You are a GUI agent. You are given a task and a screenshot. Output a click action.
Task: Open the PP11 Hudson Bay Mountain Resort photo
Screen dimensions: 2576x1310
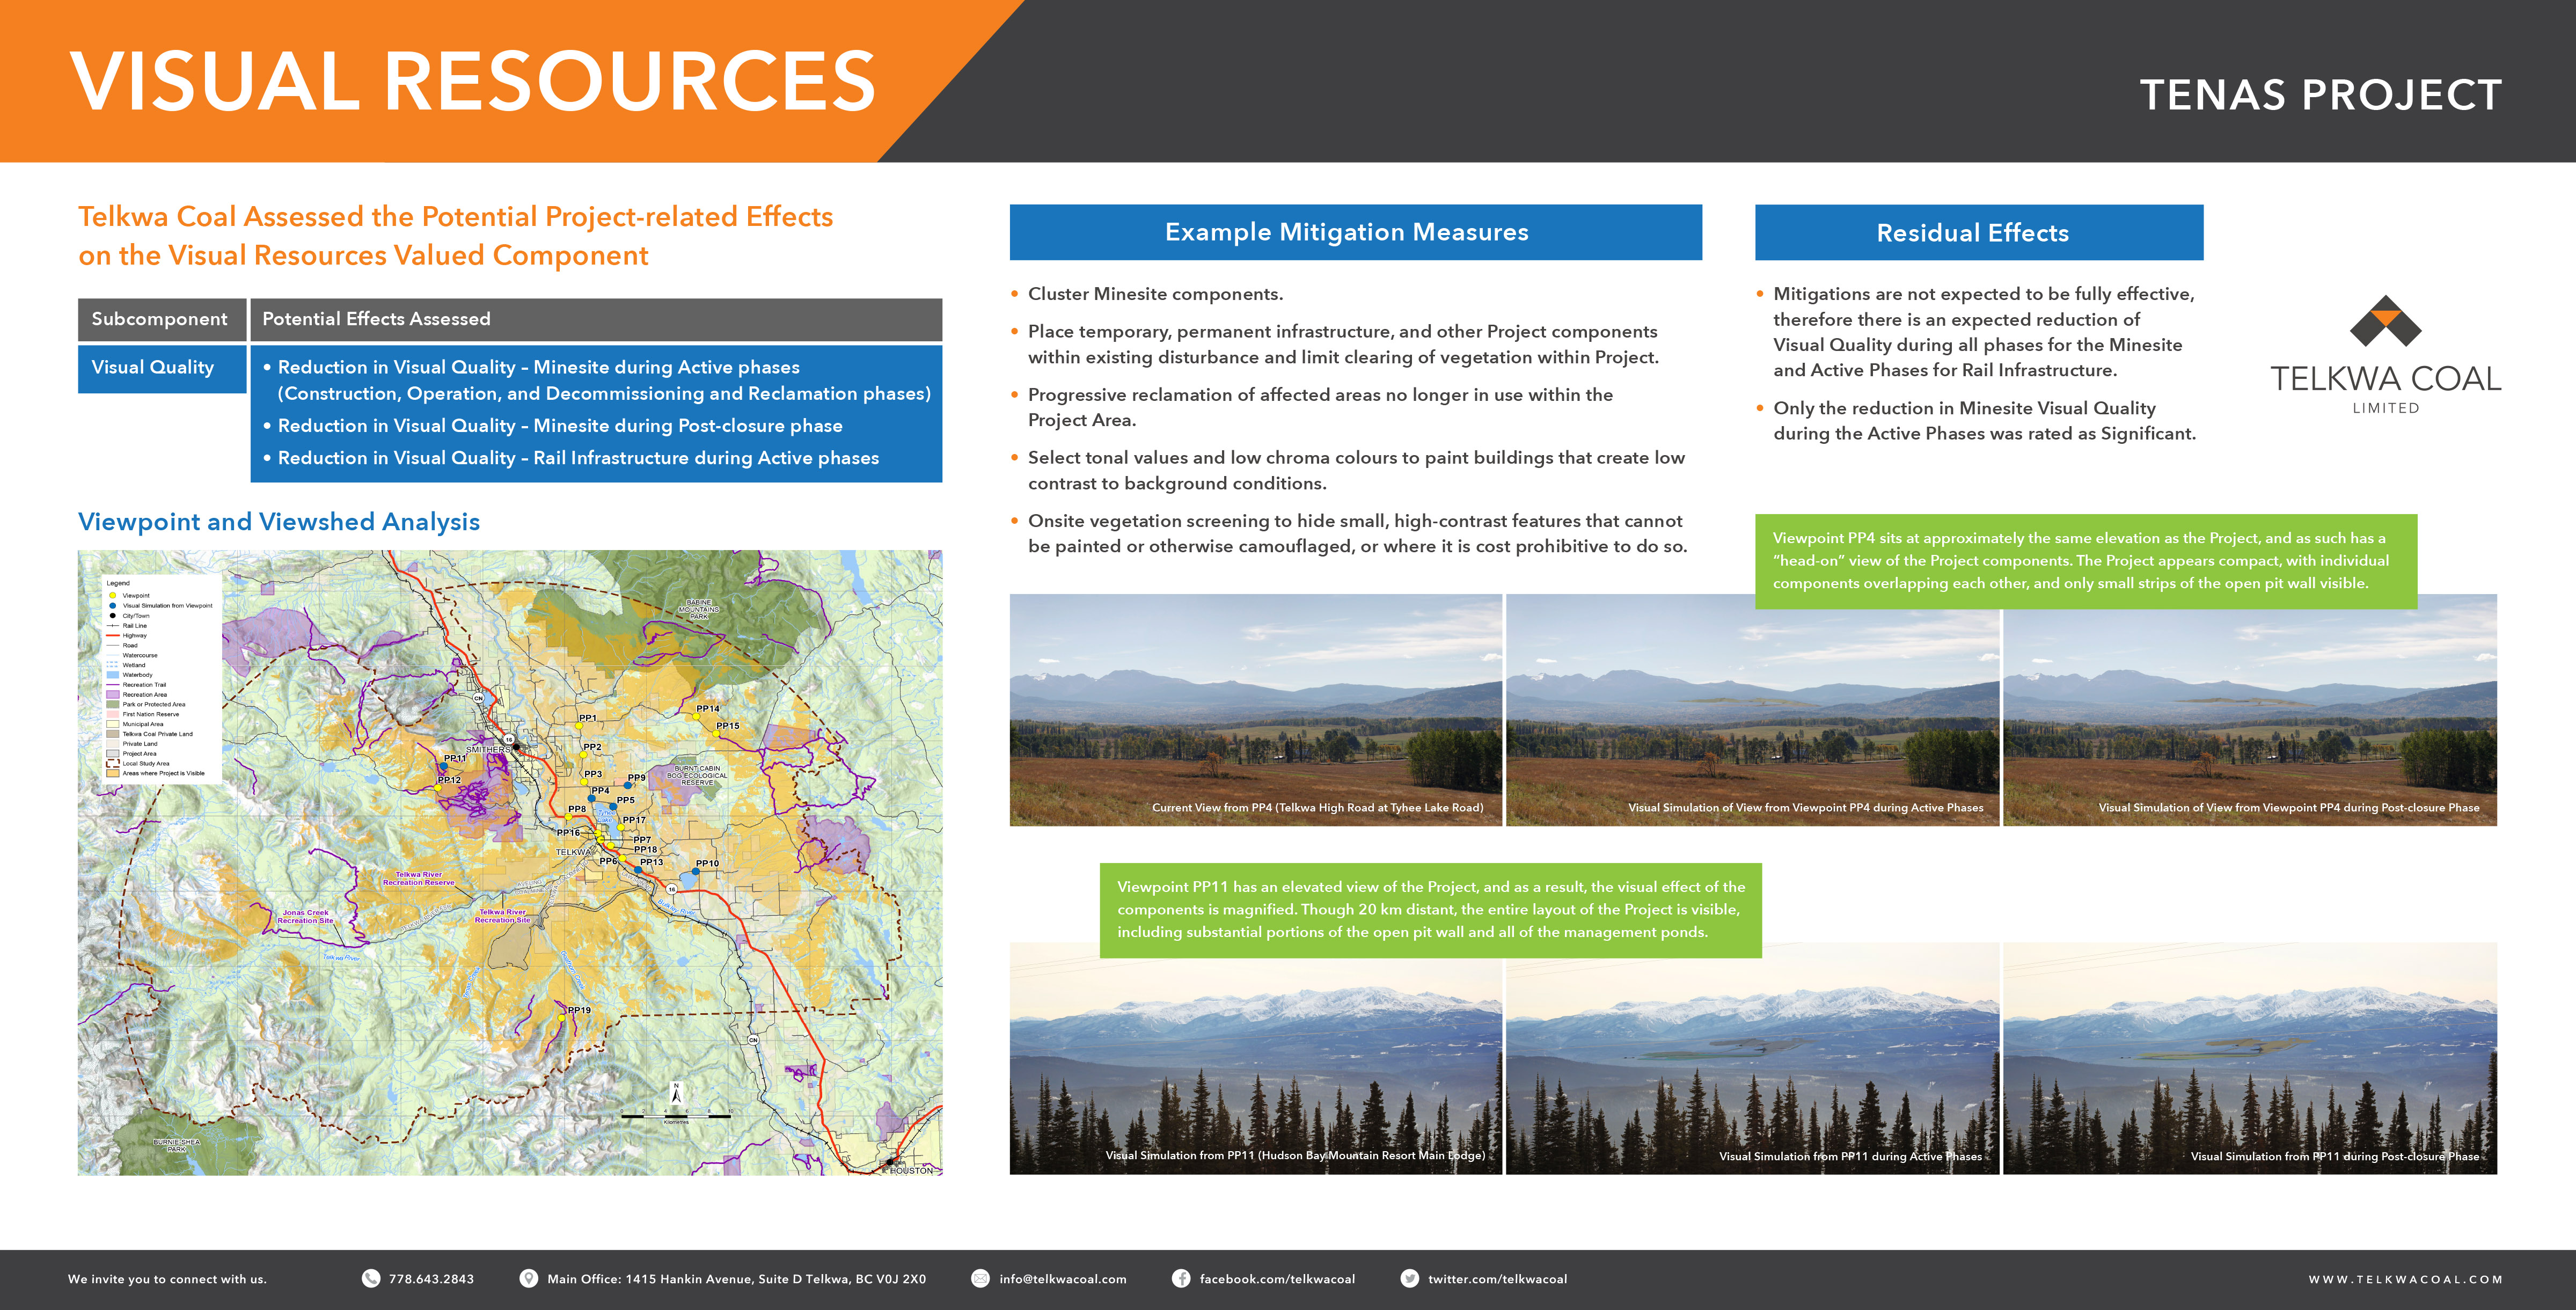click(x=1255, y=1065)
